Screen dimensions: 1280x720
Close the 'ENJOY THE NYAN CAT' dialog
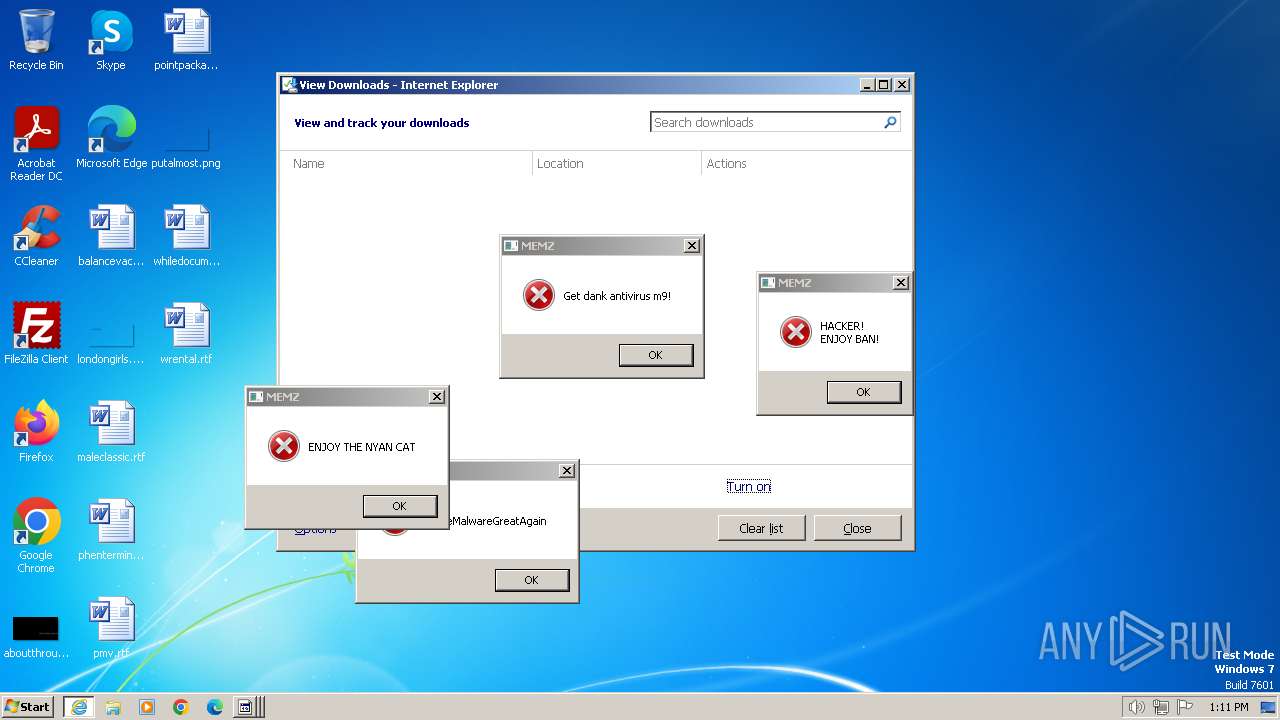[x=436, y=397]
